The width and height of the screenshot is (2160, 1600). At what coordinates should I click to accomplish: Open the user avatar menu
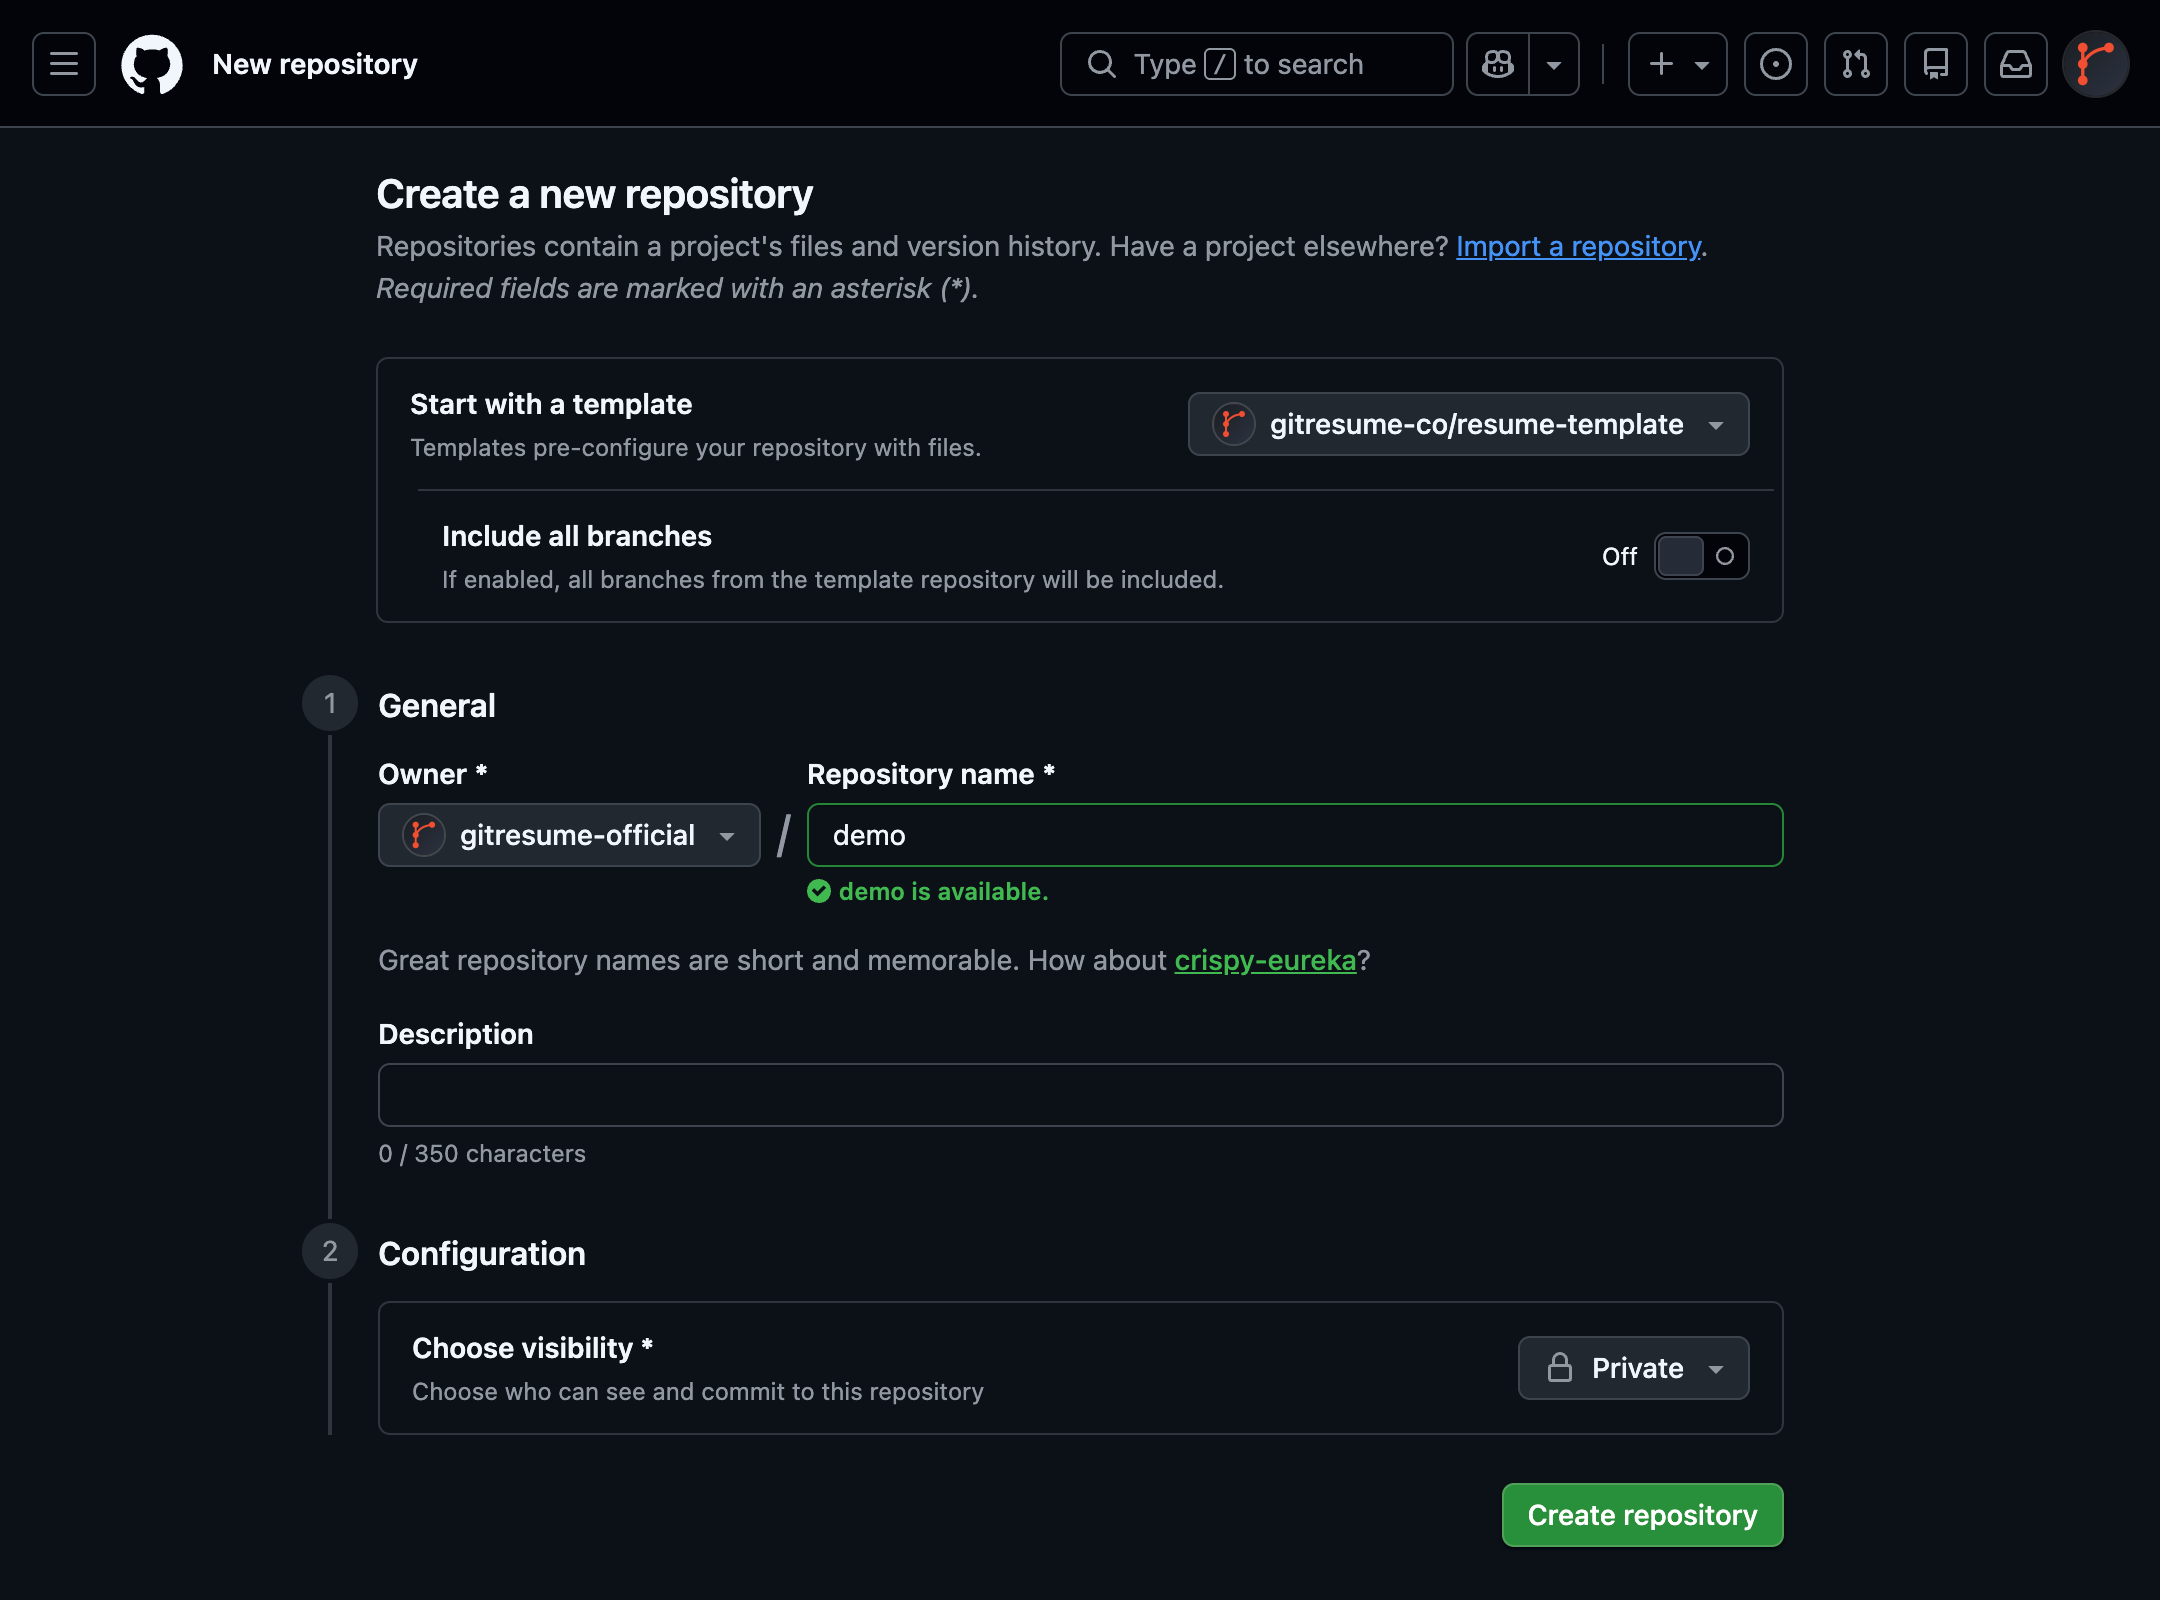click(2096, 64)
